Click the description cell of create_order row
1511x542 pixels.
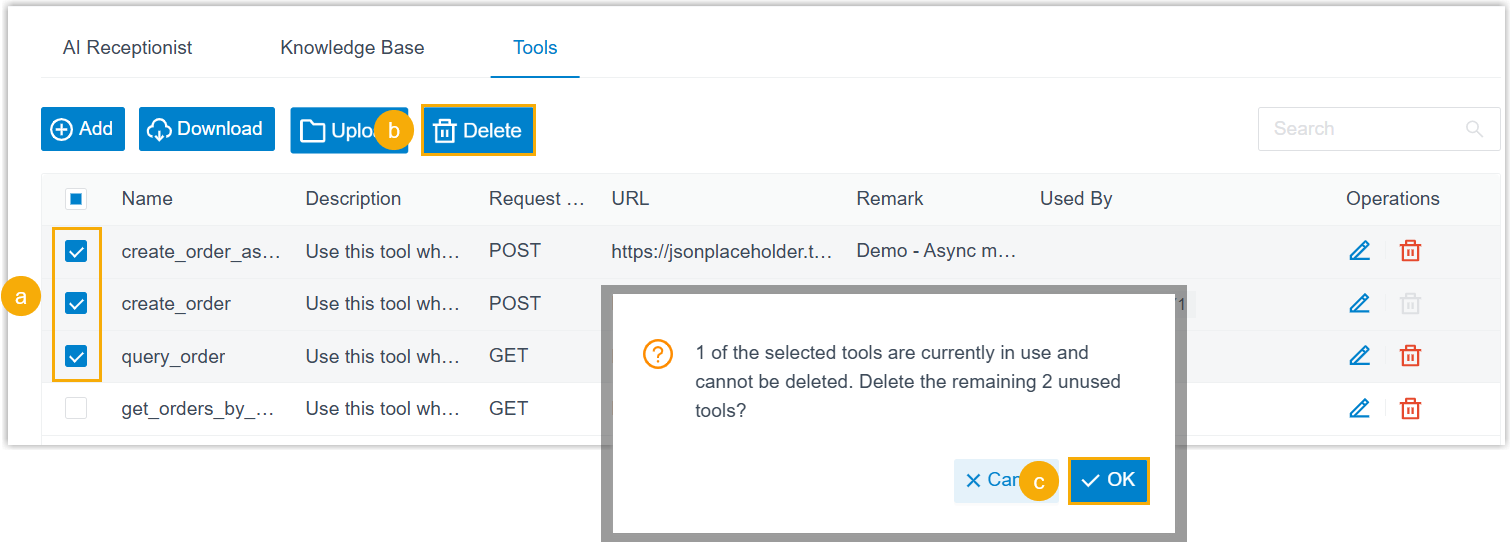[x=382, y=304]
